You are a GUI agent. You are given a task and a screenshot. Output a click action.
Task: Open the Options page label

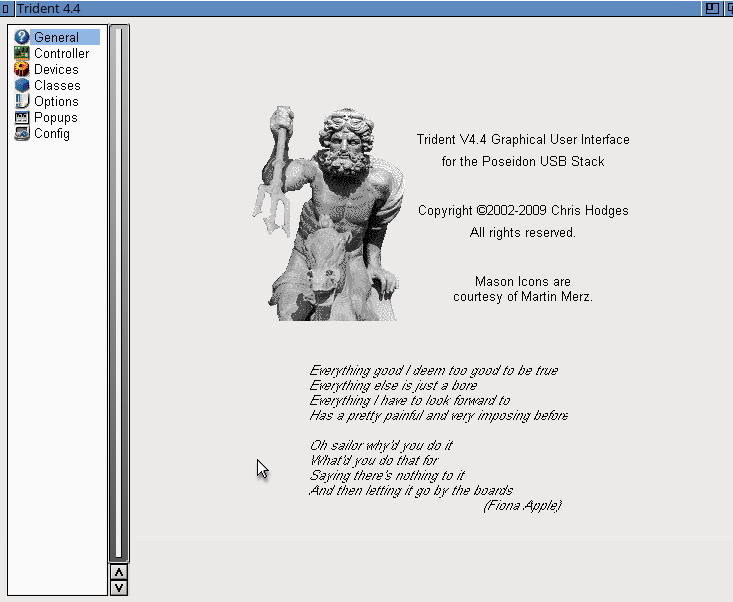point(56,101)
